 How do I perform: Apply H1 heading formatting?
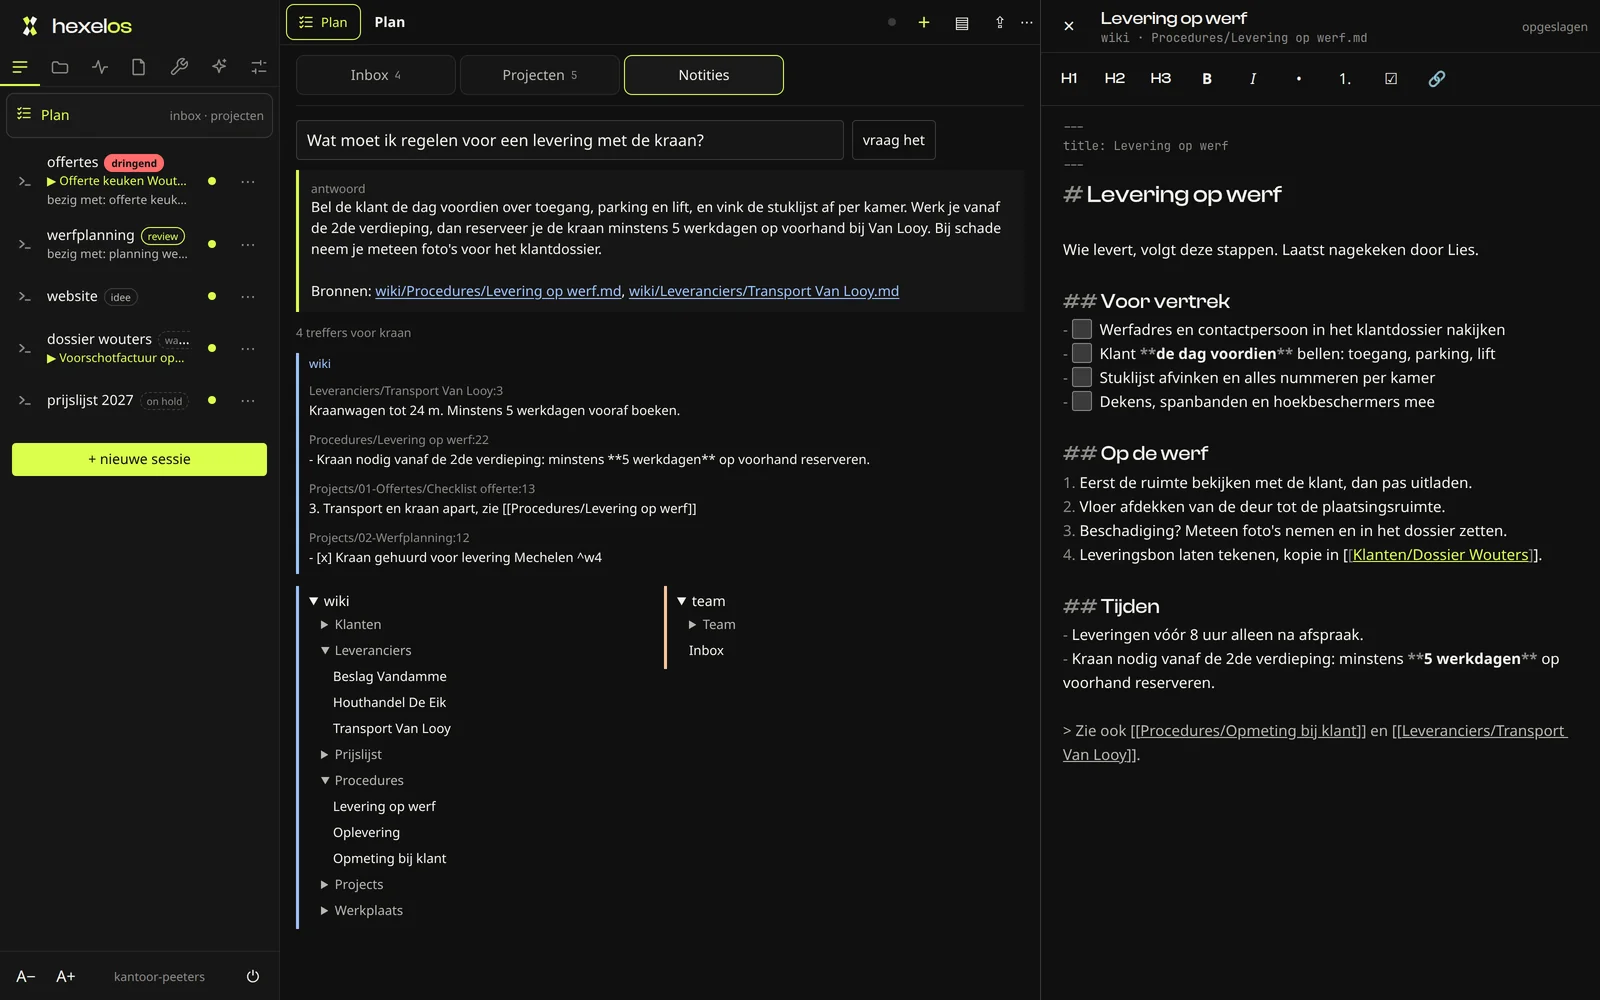pyautogui.click(x=1069, y=78)
